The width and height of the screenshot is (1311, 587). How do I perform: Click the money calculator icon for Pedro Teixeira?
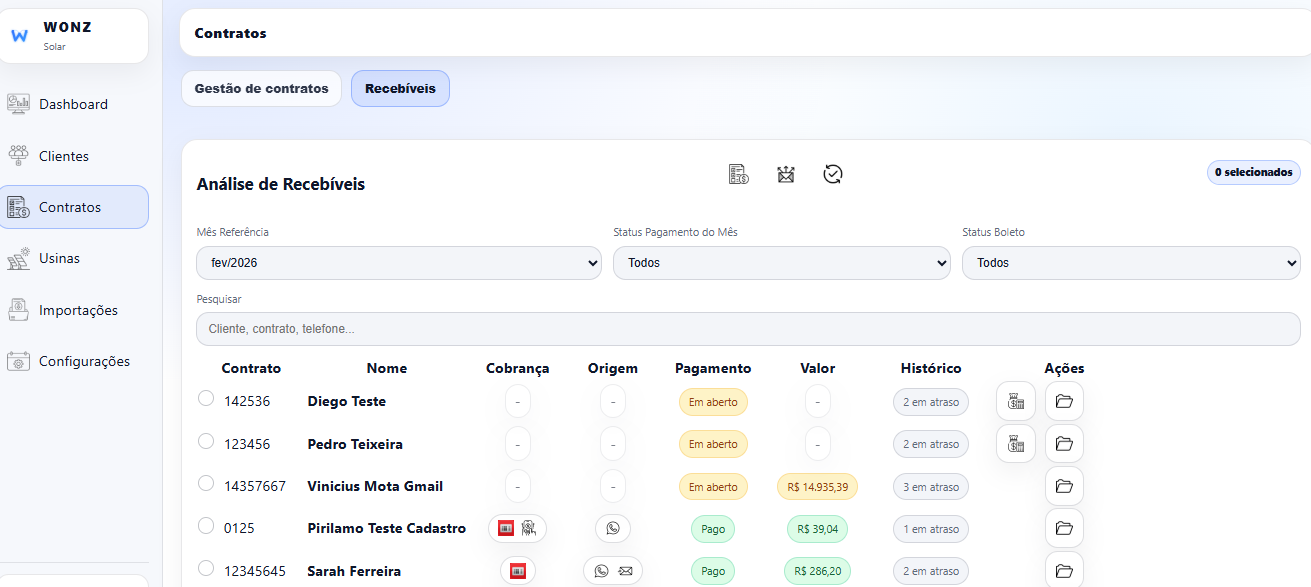coord(1016,444)
